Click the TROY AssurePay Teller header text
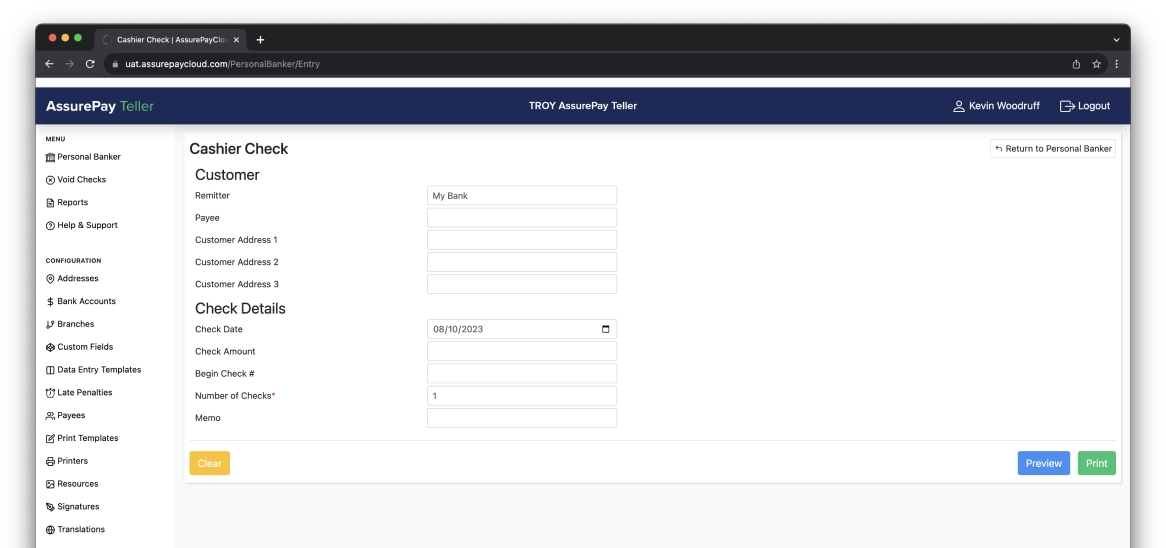The width and height of the screenshot is (1166, 548). [583, 106]
